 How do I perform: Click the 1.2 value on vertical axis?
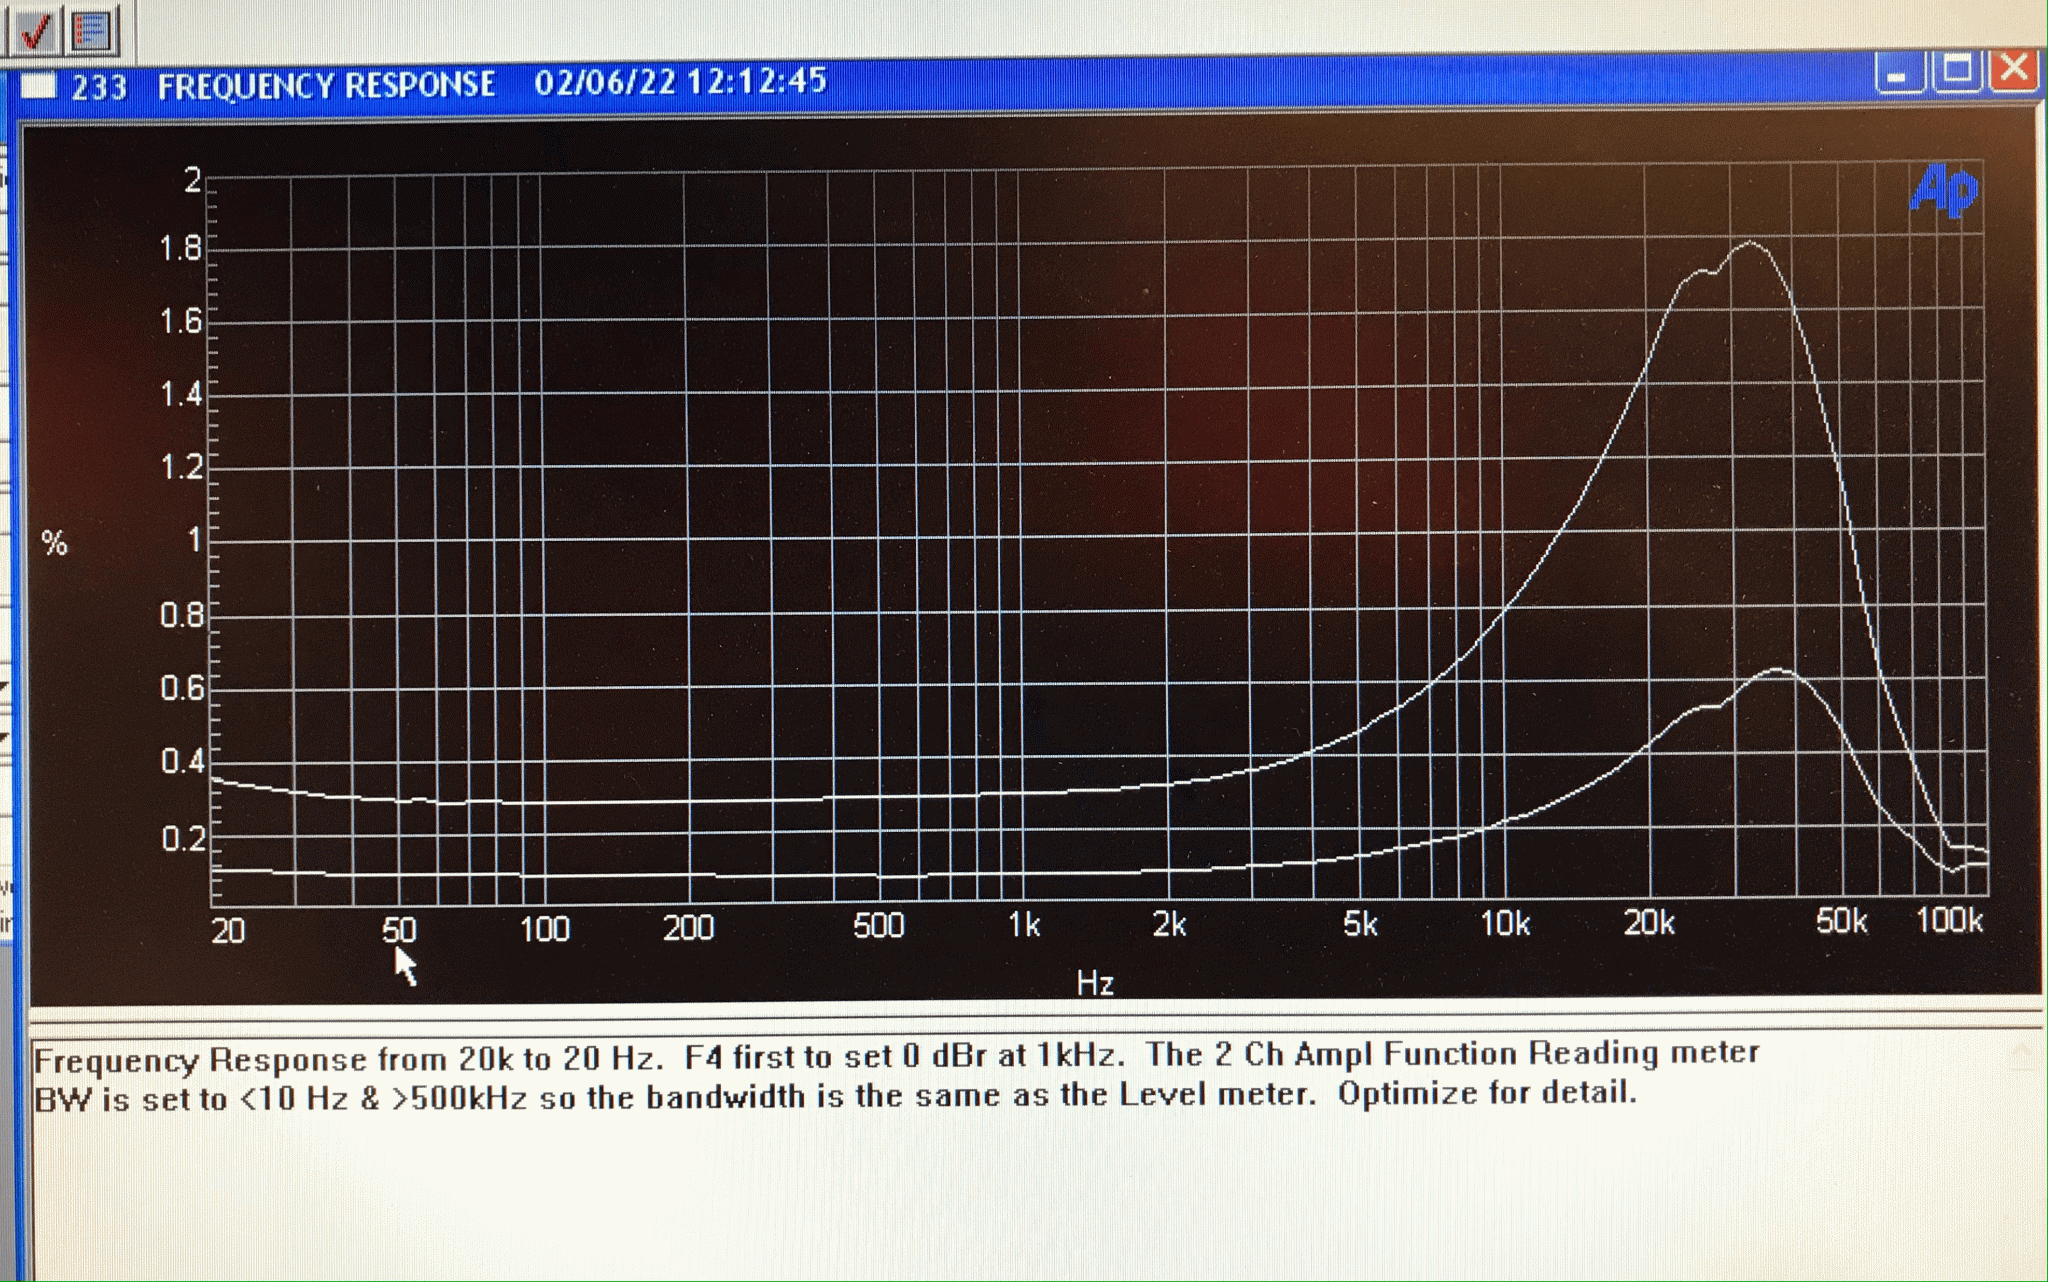182,467
